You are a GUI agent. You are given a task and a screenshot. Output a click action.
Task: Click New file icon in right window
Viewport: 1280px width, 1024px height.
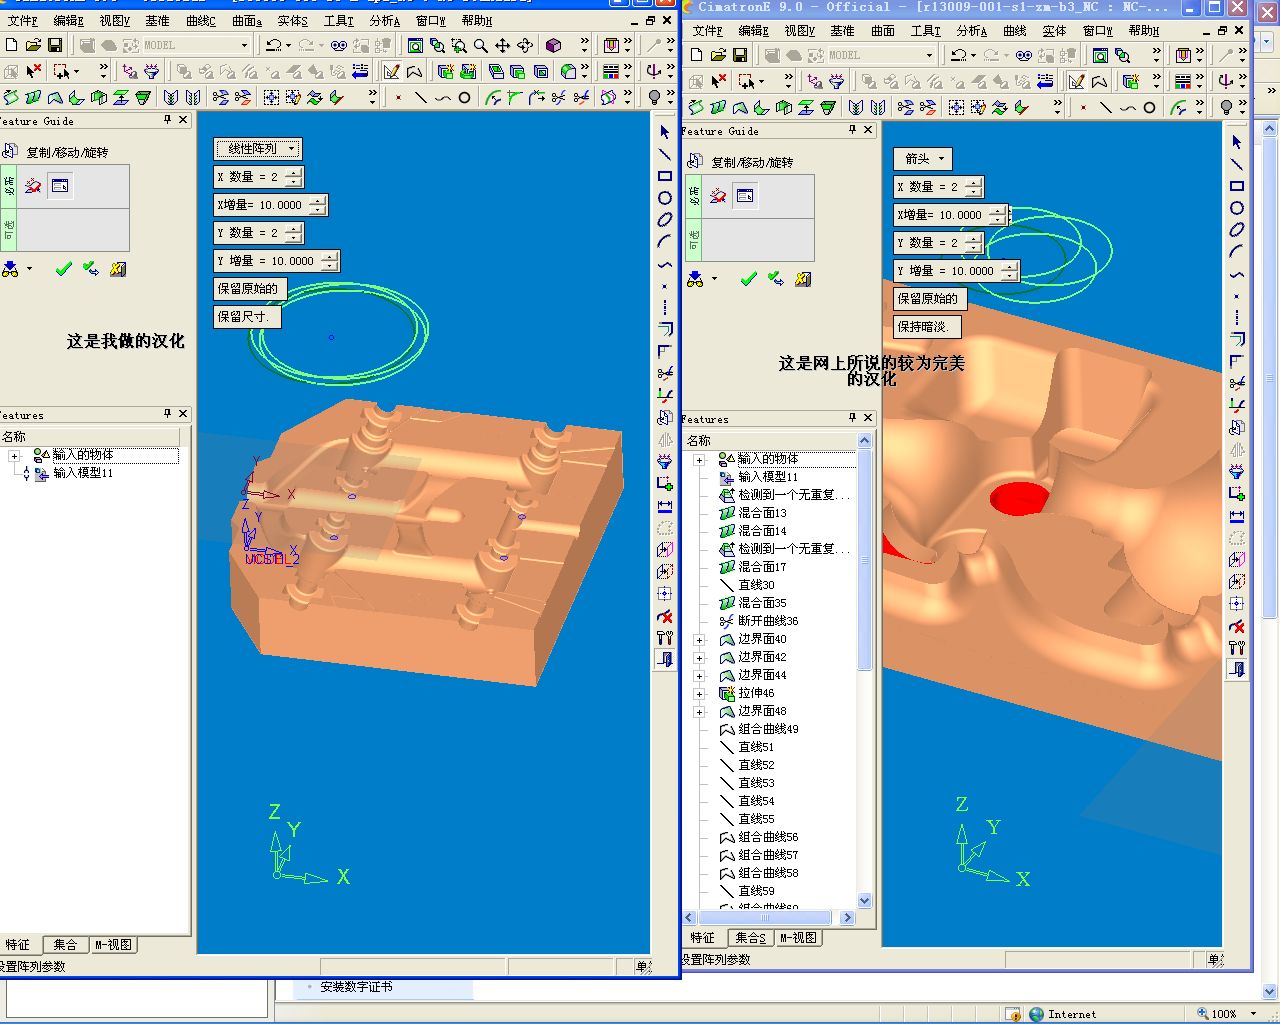pyautogui.click(x=696, y=55)
